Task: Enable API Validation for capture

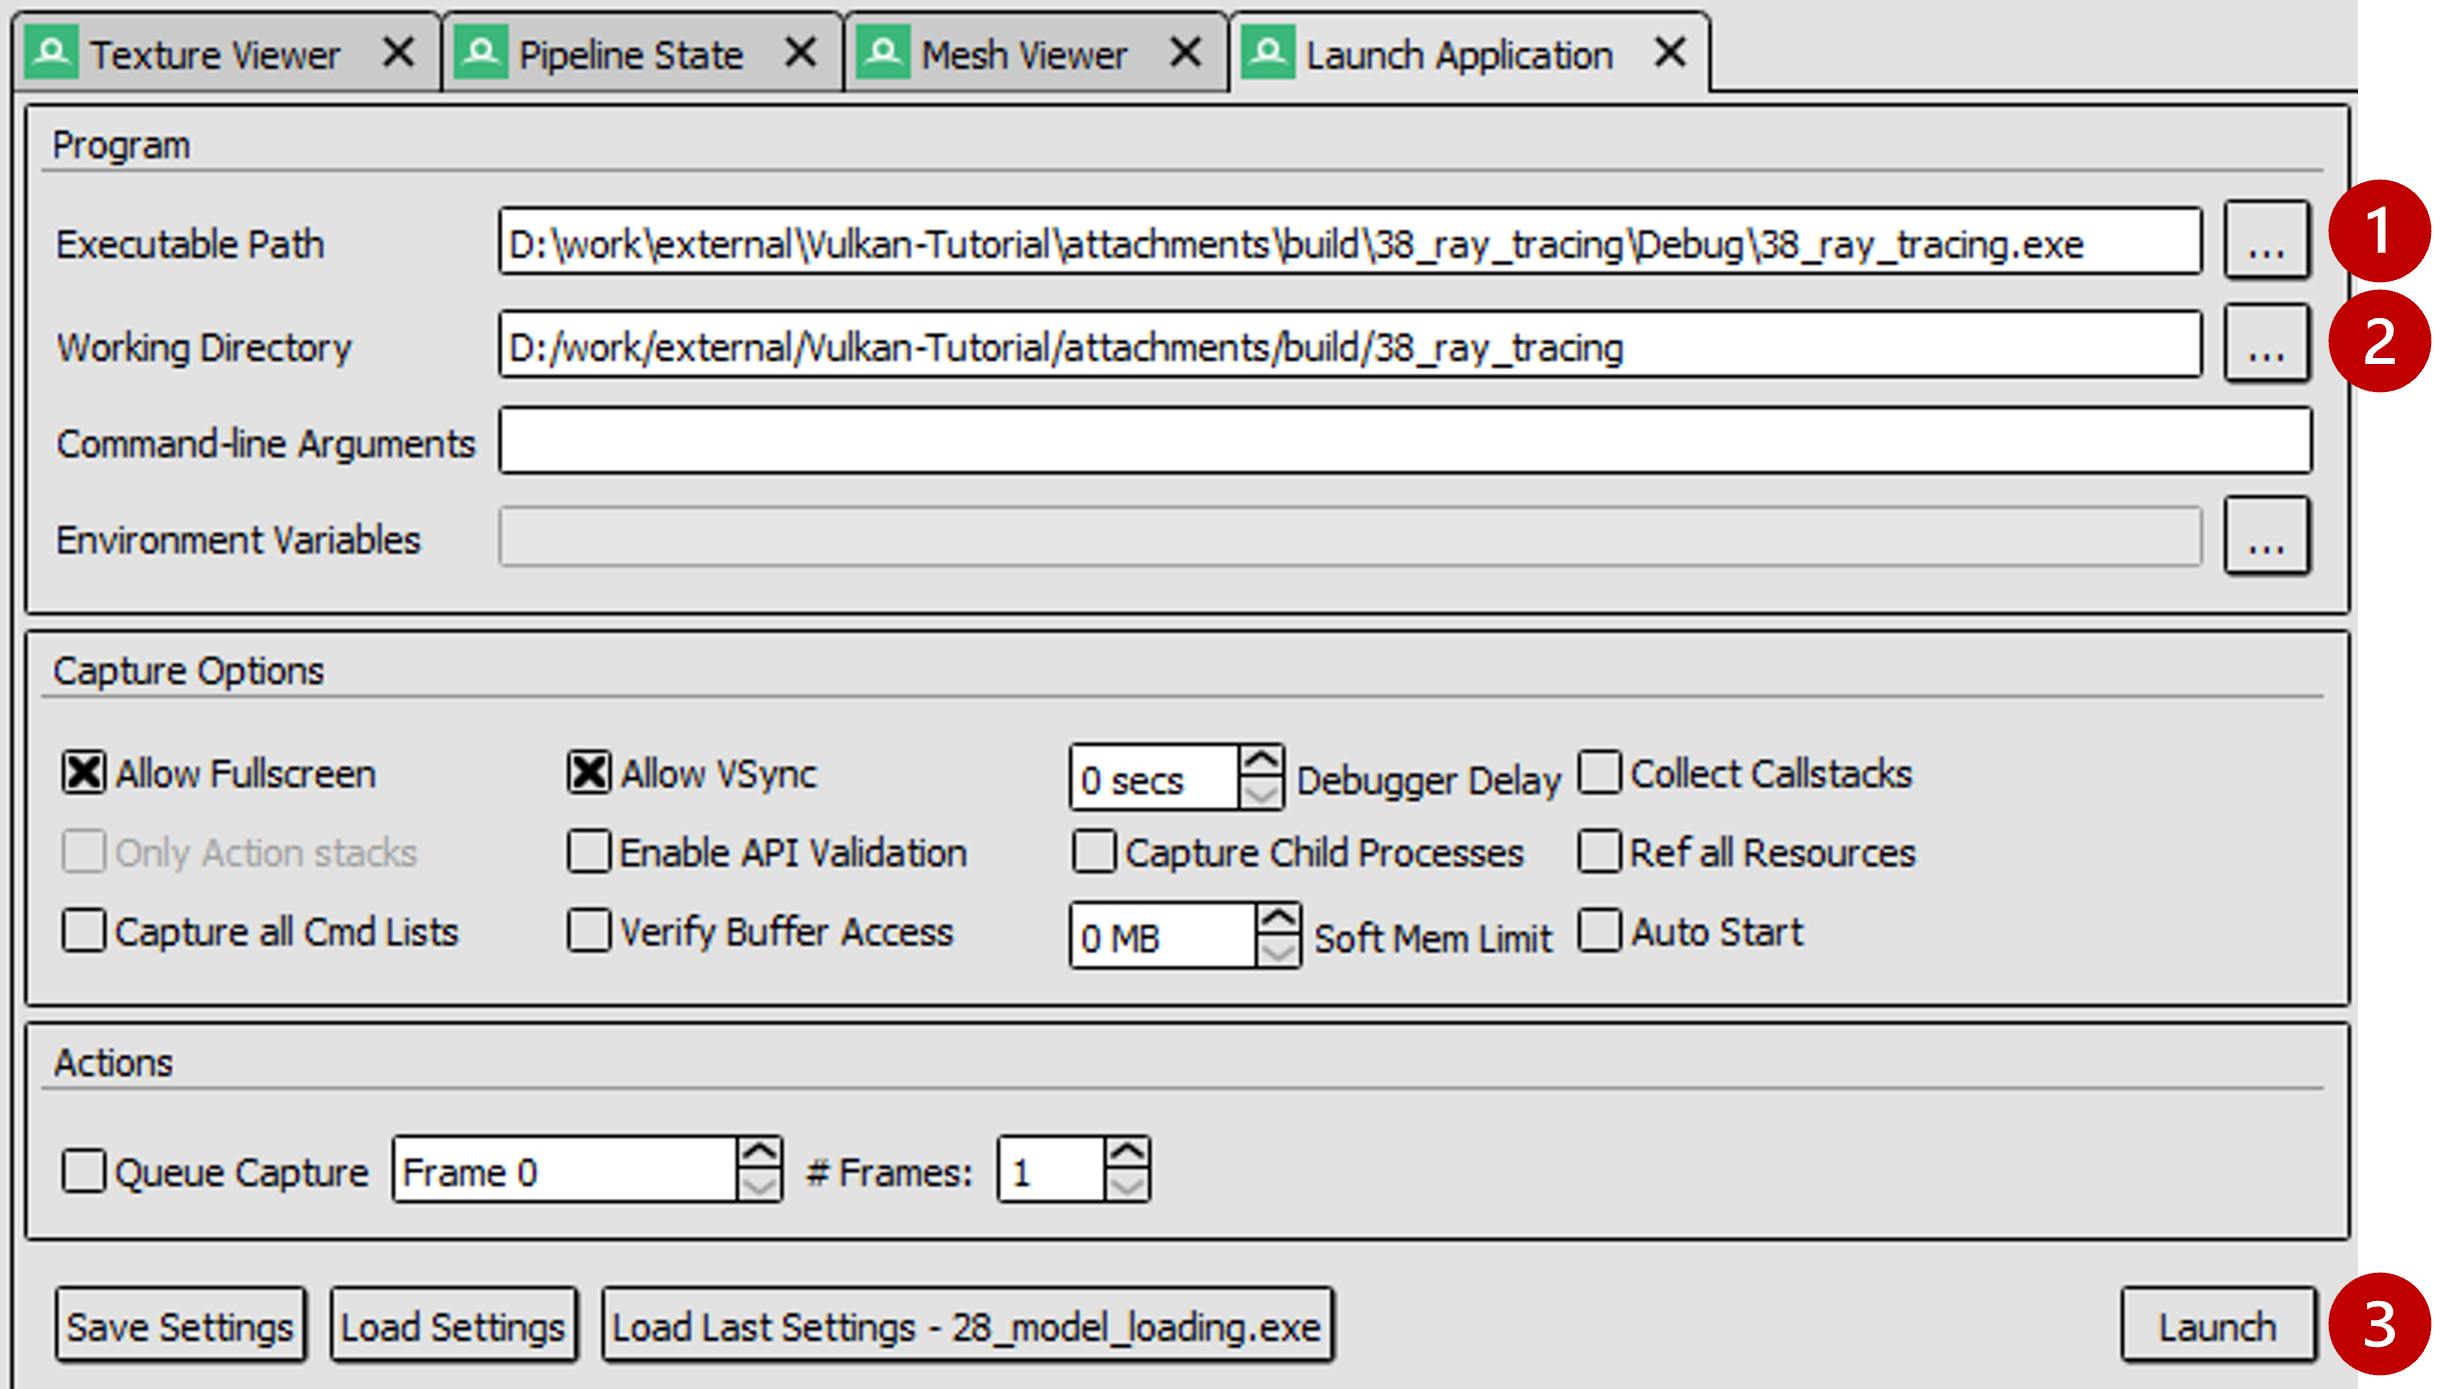Action: 588,851
